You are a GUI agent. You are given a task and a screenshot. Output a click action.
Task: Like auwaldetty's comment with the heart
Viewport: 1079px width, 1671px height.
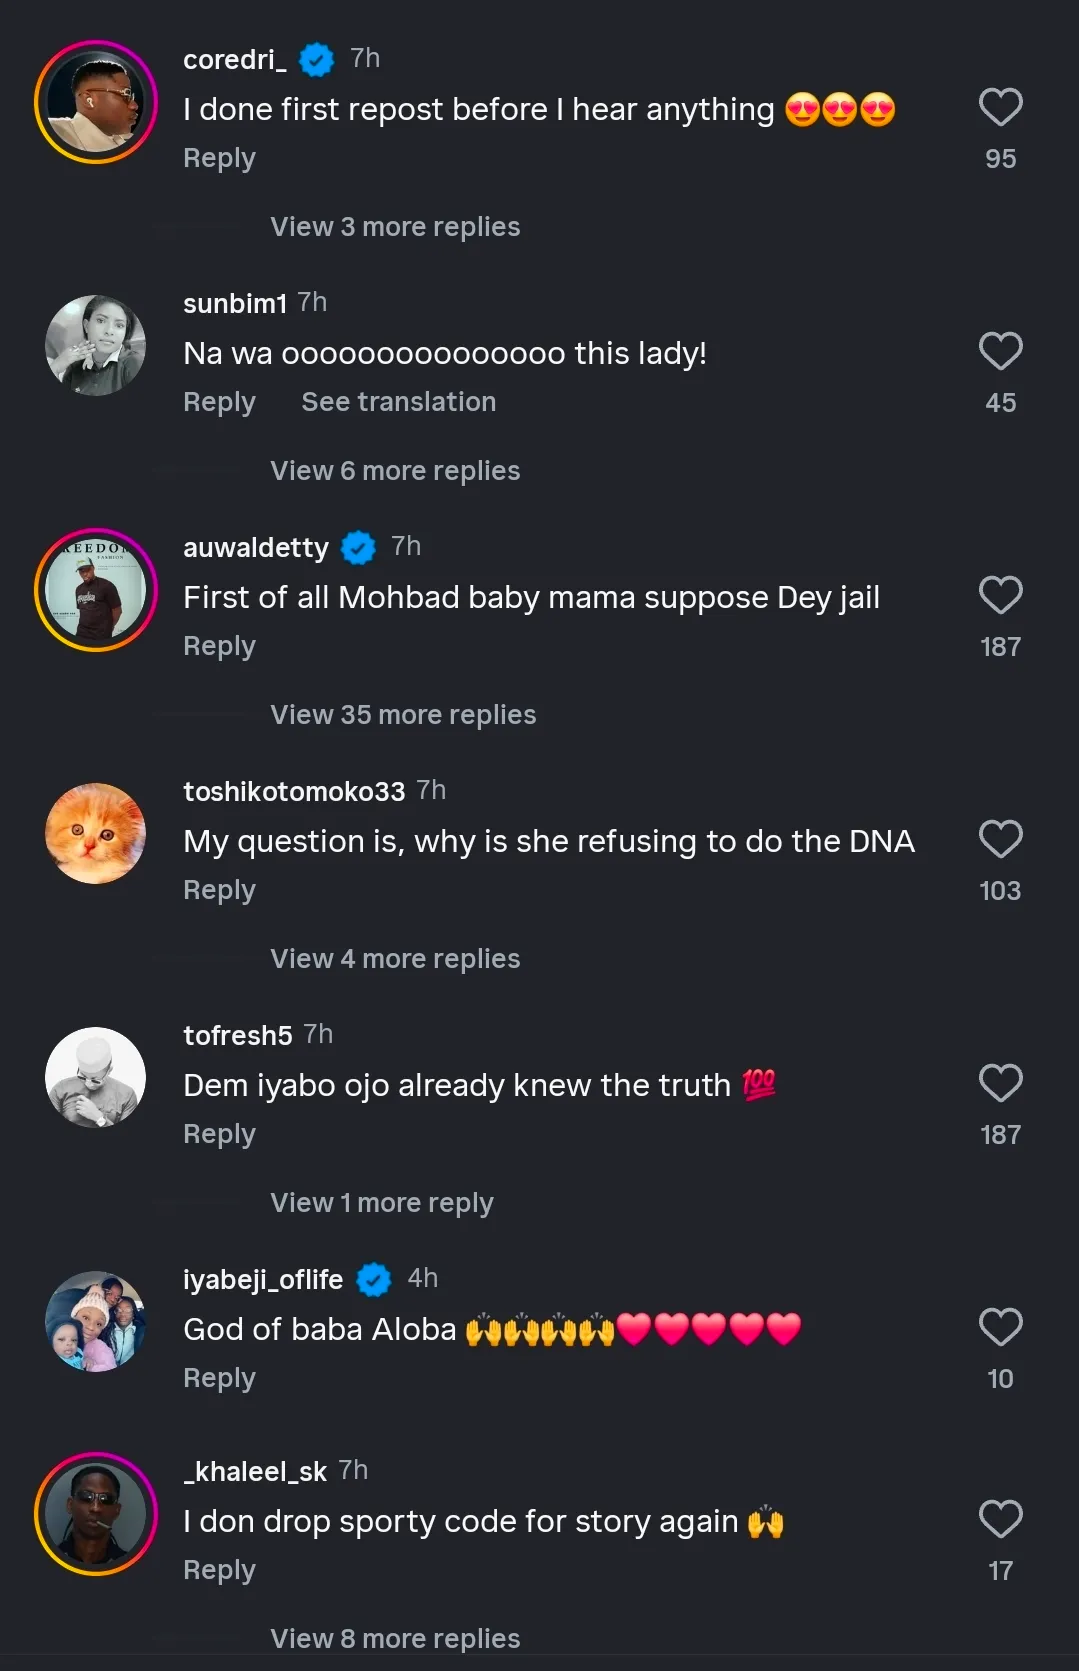(x=1000, y=596)
